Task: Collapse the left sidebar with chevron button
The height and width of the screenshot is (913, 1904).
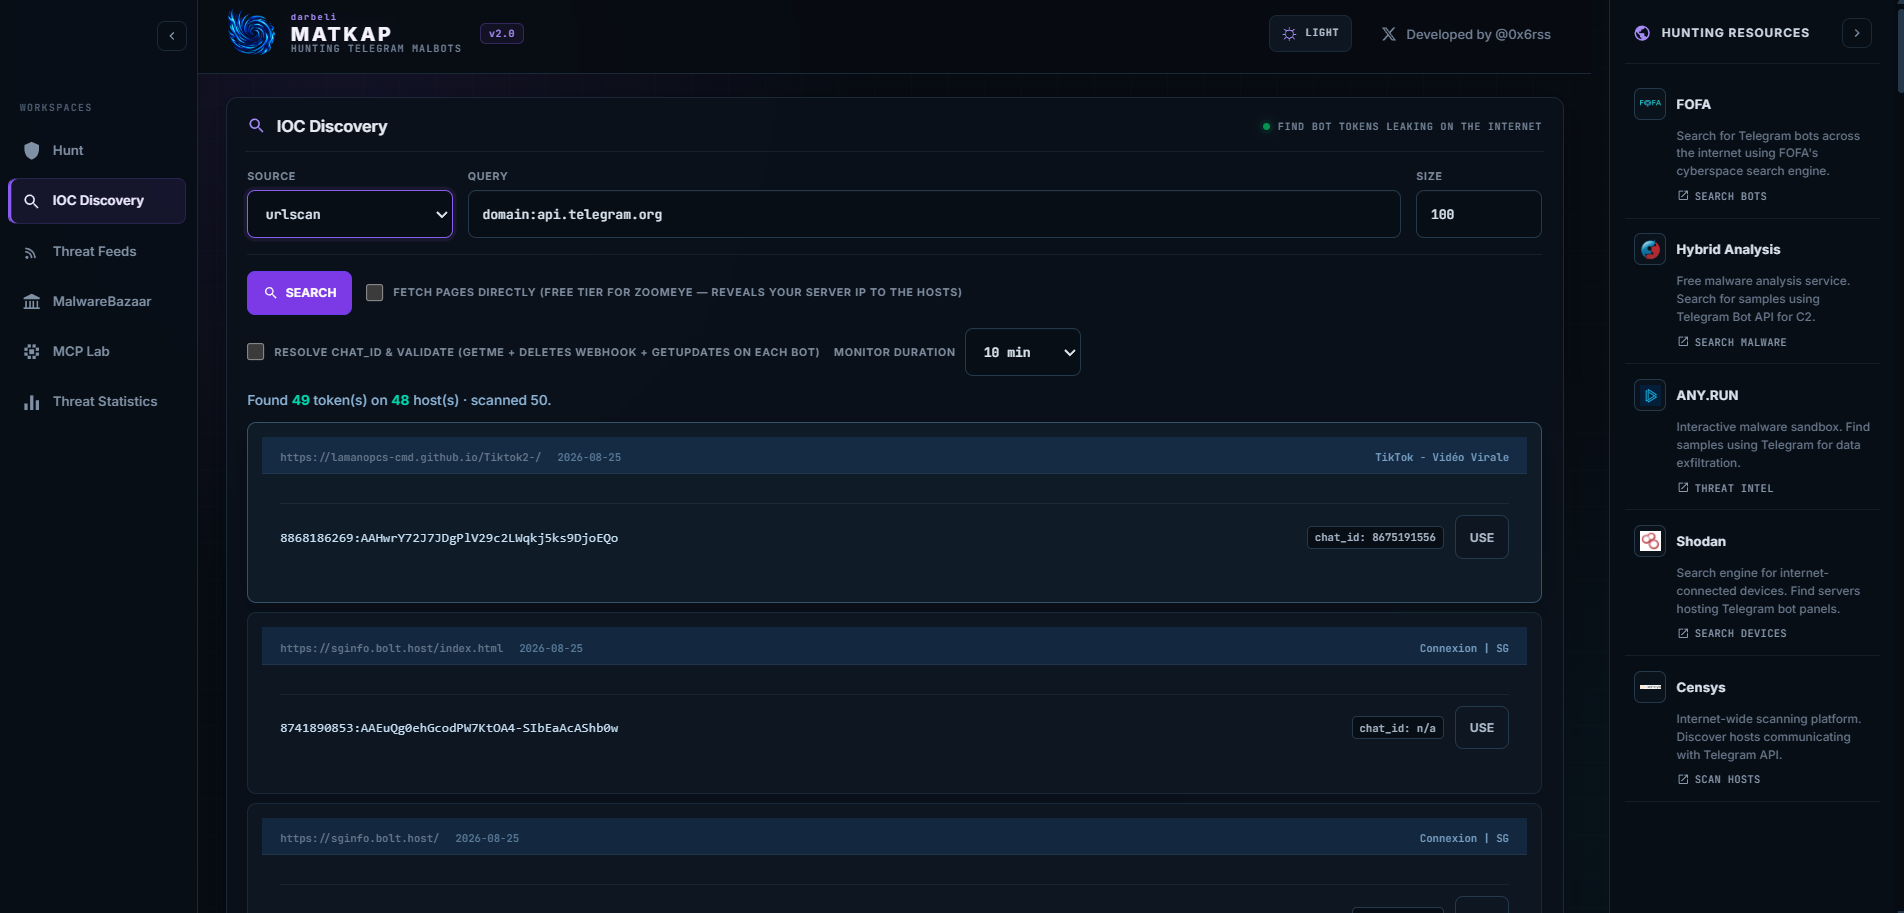Action: click(172, 36)
